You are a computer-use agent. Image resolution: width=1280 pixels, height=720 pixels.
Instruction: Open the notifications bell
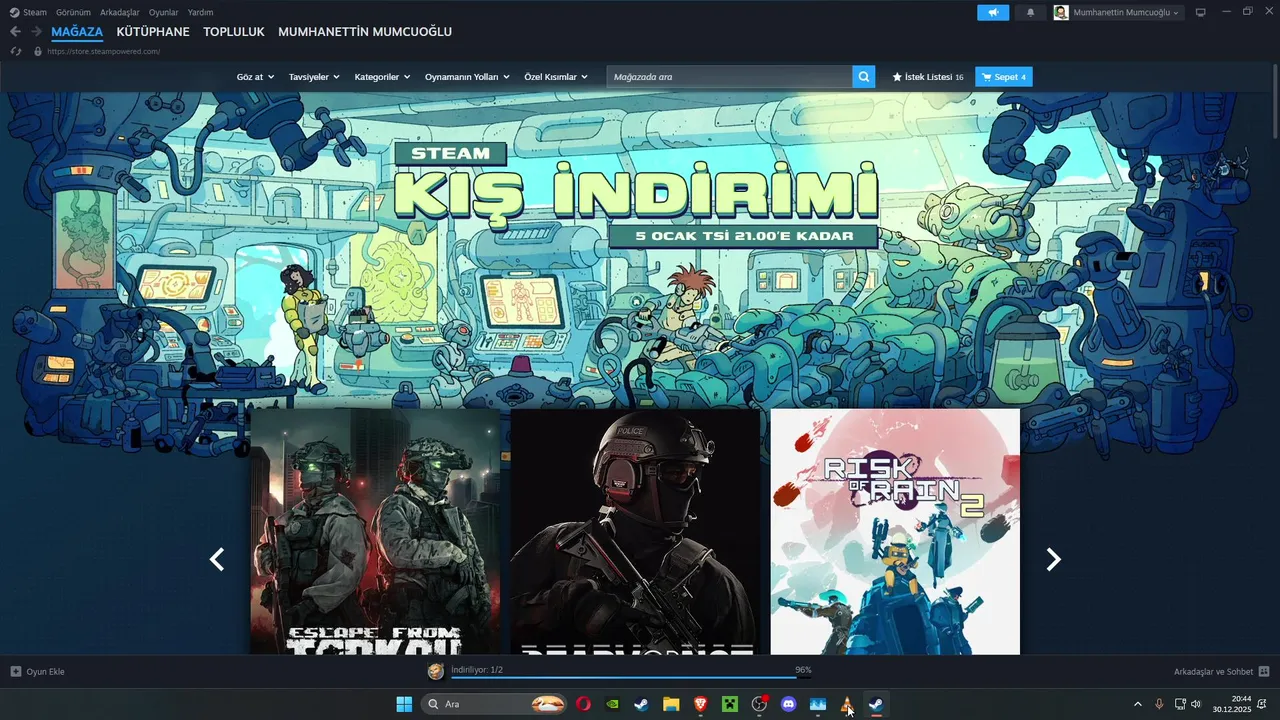[x=1030, y=12]
